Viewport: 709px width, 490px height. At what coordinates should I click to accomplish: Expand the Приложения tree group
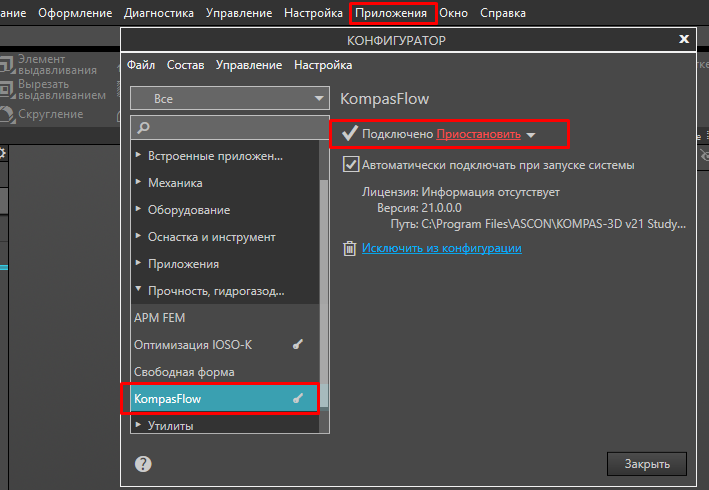point(138,263)
